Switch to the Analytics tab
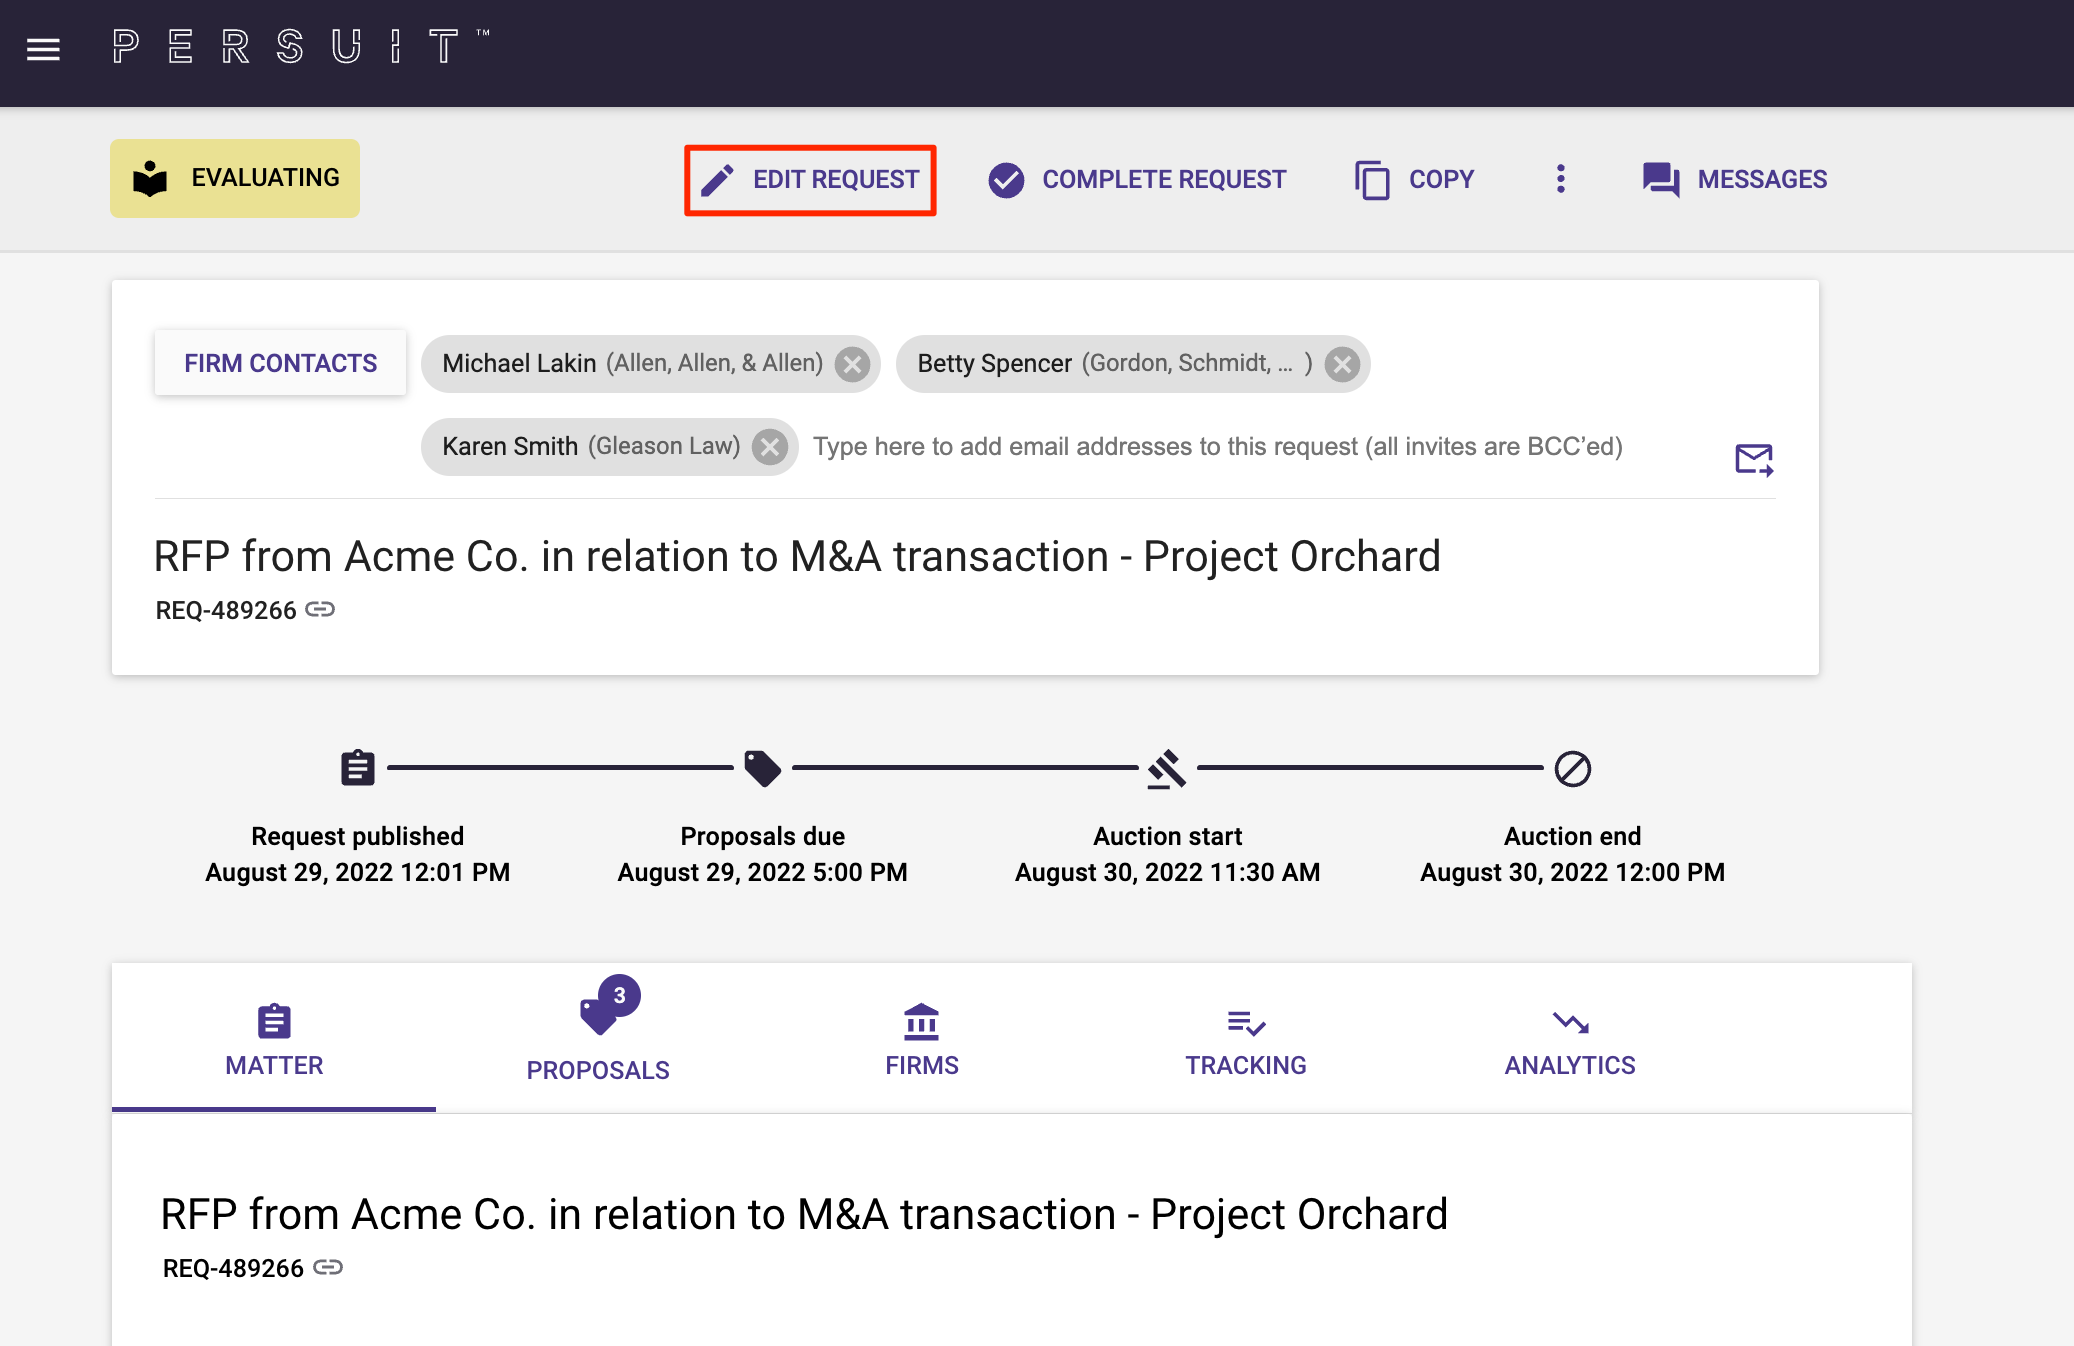The width and height of the screenshot is (2074, 1346). 1570,1039
